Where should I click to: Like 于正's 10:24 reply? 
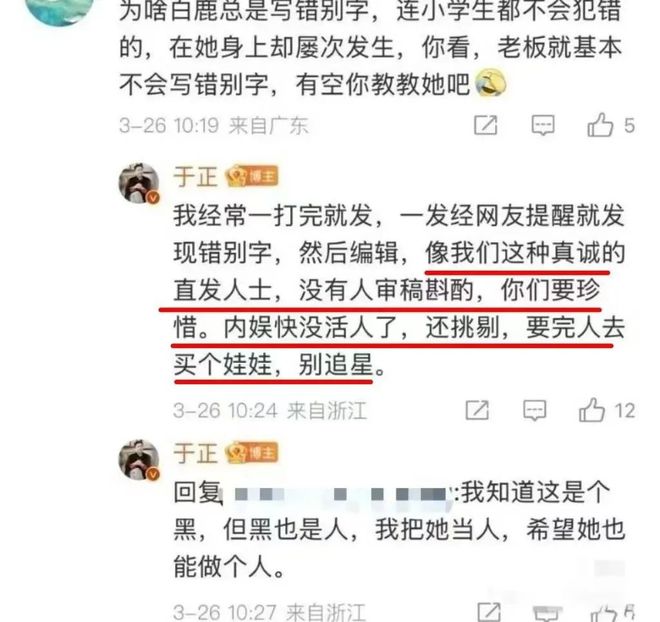point(592,410)
